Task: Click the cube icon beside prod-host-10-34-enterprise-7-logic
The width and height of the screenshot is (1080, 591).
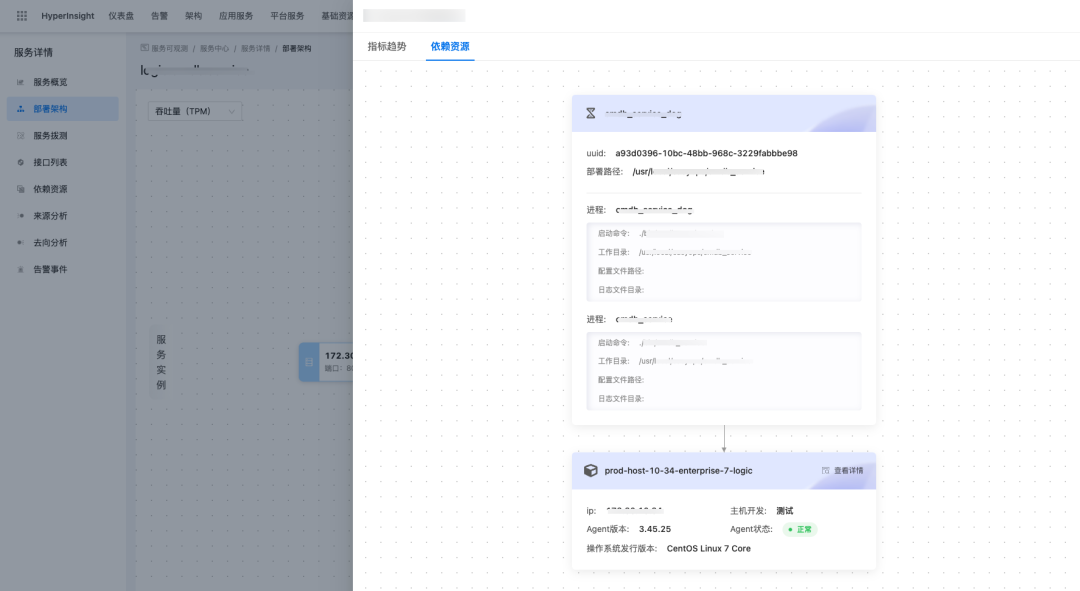Action: point(590,470)
